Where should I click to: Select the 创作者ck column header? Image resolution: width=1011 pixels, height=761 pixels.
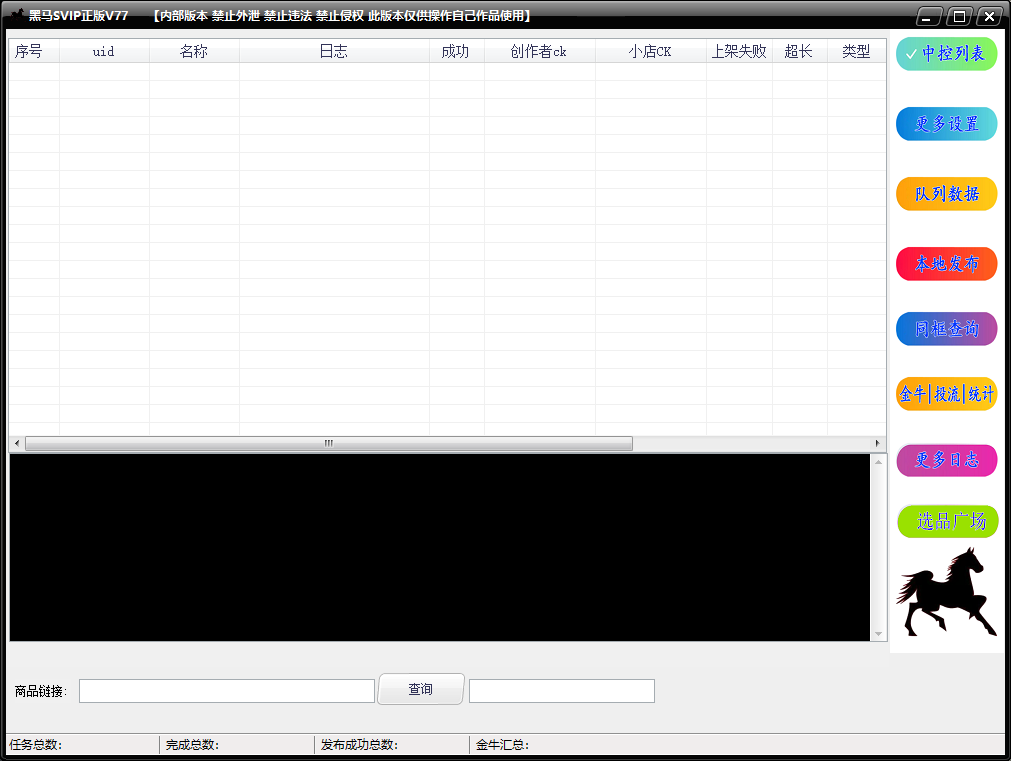point(540,51)
